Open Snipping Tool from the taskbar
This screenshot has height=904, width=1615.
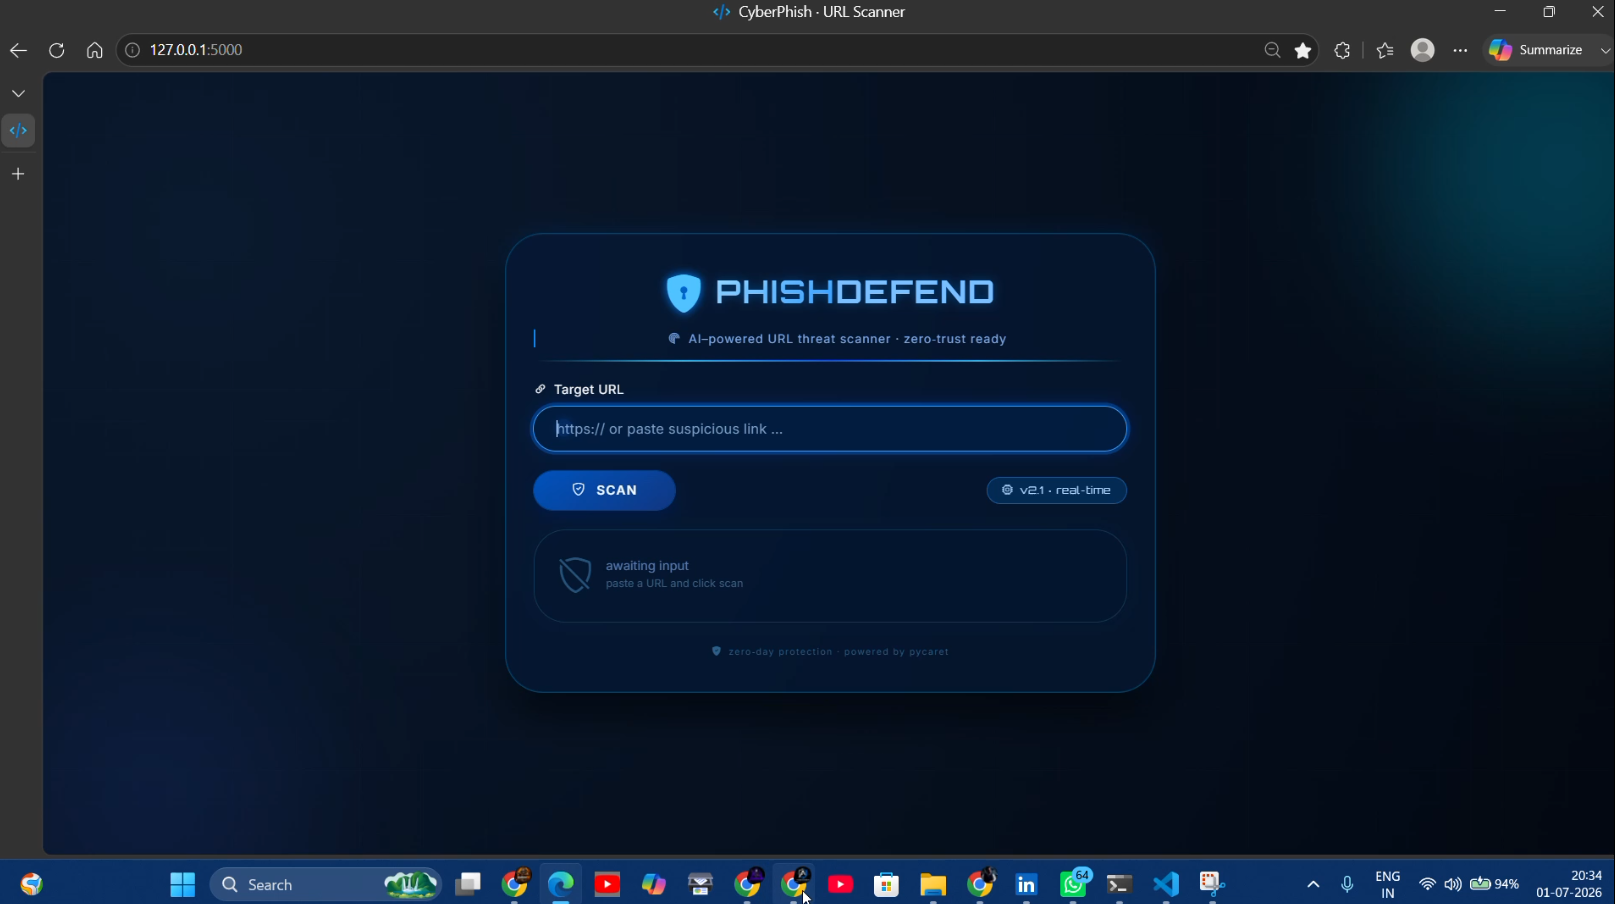coord(1212,884)
